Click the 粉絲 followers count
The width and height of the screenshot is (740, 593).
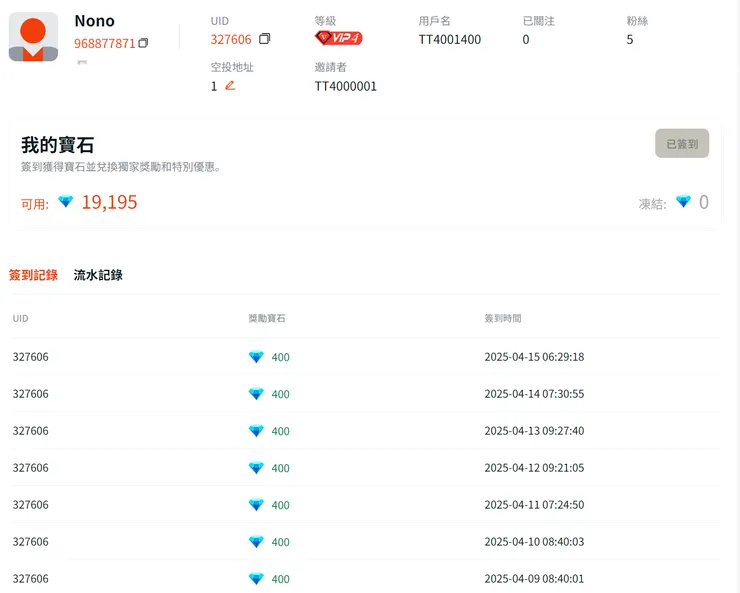(x=630, y=39)
